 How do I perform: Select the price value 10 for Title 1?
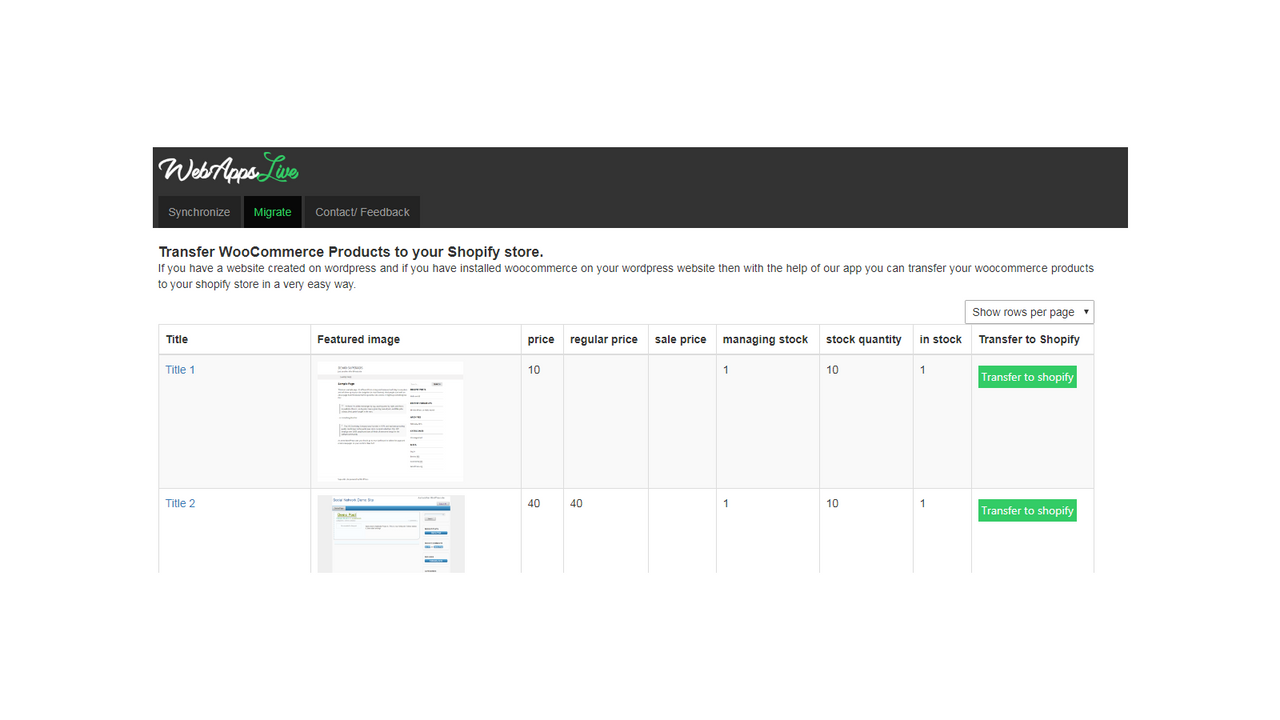pos(534,370)
